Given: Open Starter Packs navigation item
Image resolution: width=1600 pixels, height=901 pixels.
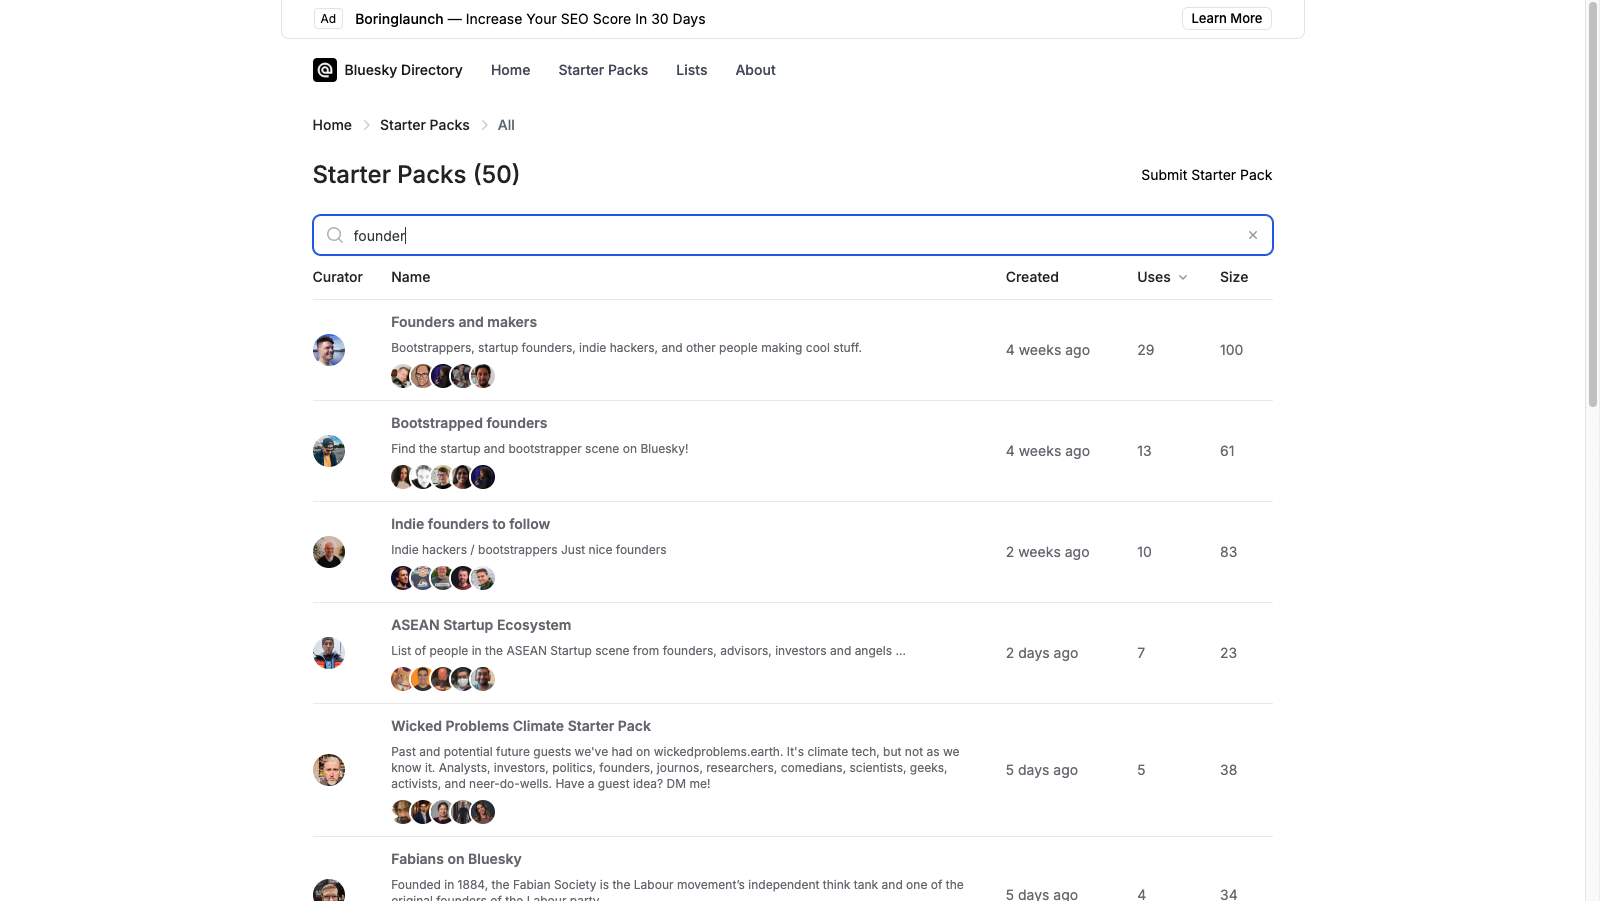Looking at the screenshot, I should pyautogui.click(x=603, y=70).
